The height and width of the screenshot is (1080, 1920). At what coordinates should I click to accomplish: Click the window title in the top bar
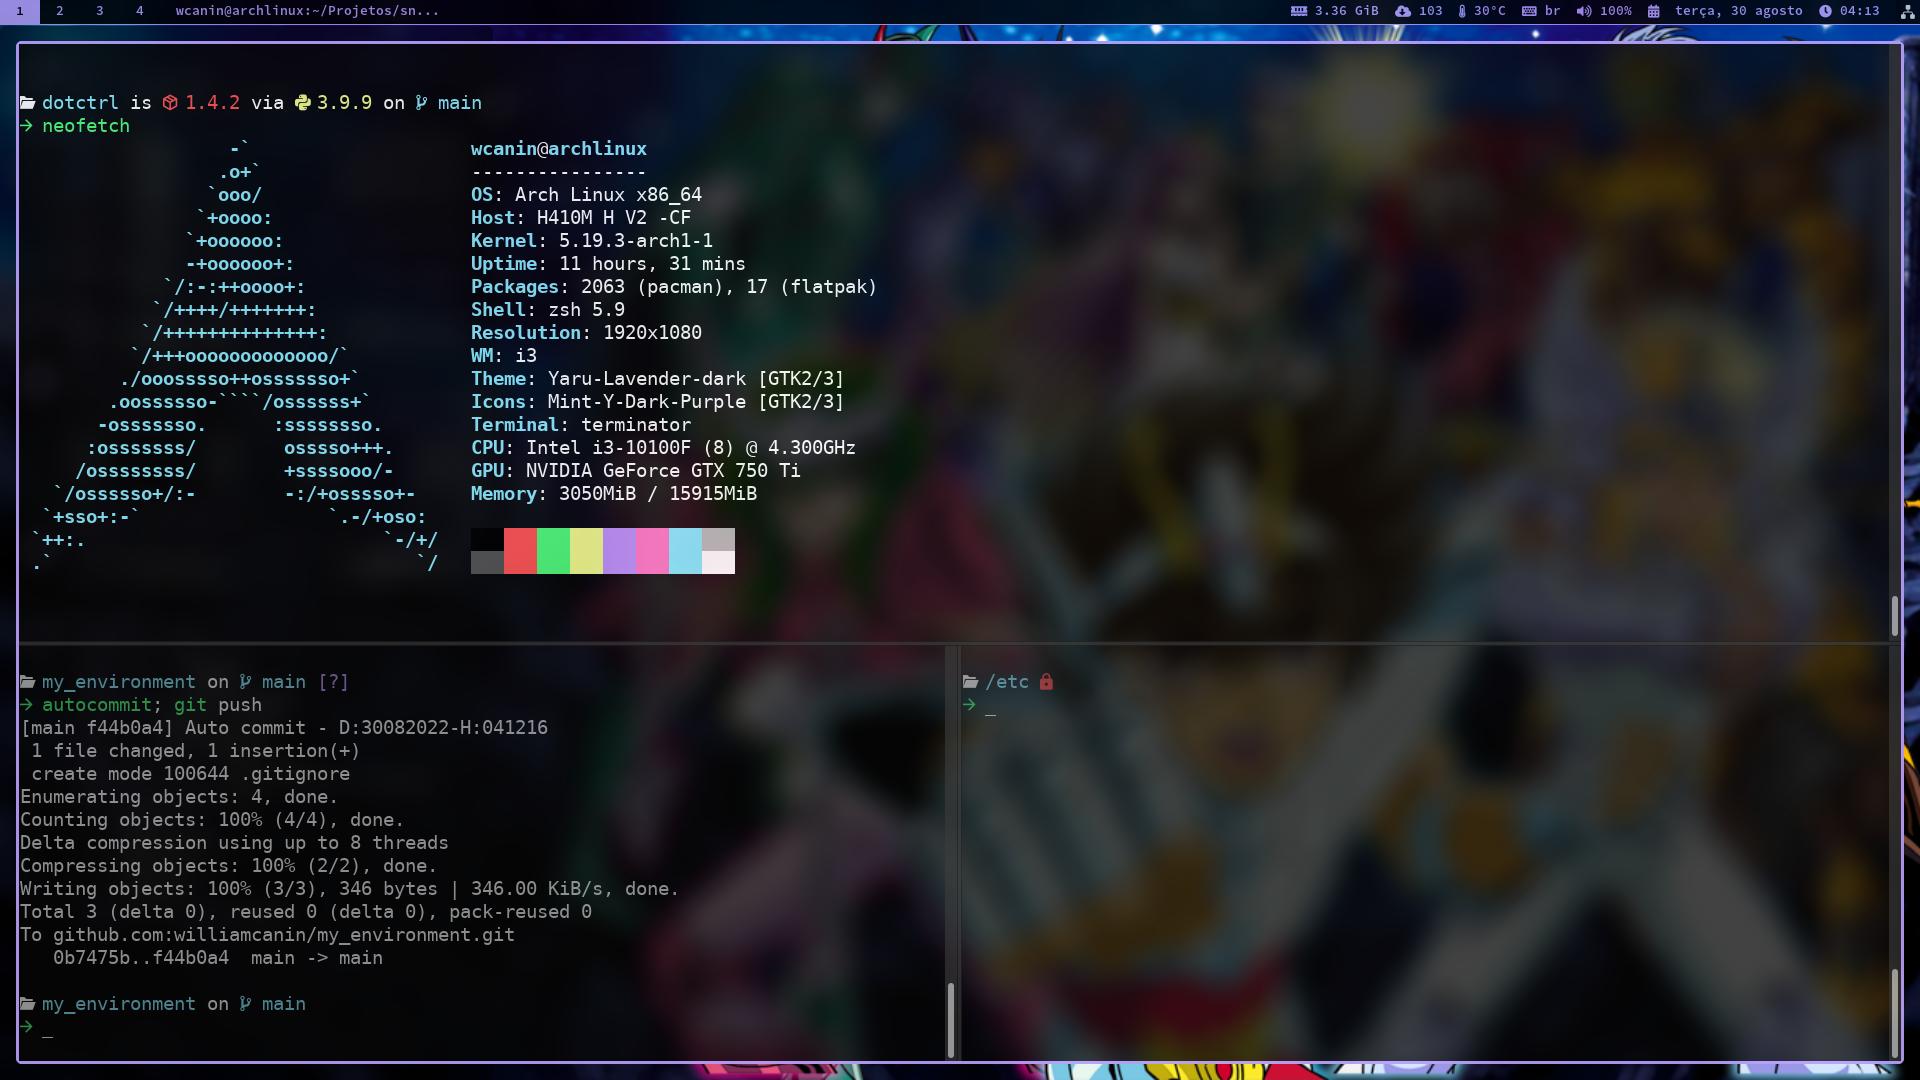307,11
